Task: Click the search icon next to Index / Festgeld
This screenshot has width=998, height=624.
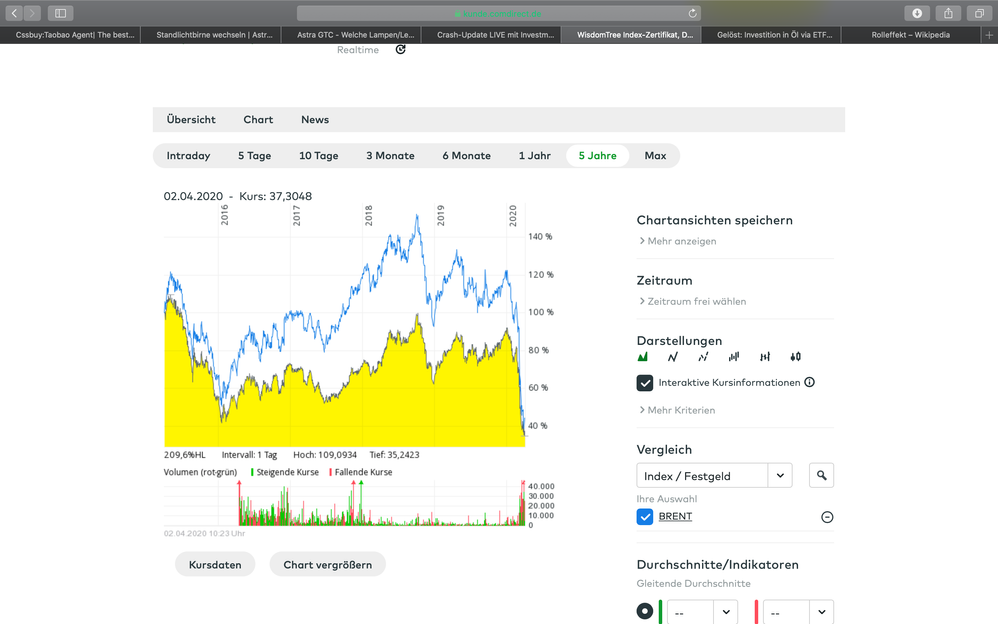Action: tap(821, 476)
